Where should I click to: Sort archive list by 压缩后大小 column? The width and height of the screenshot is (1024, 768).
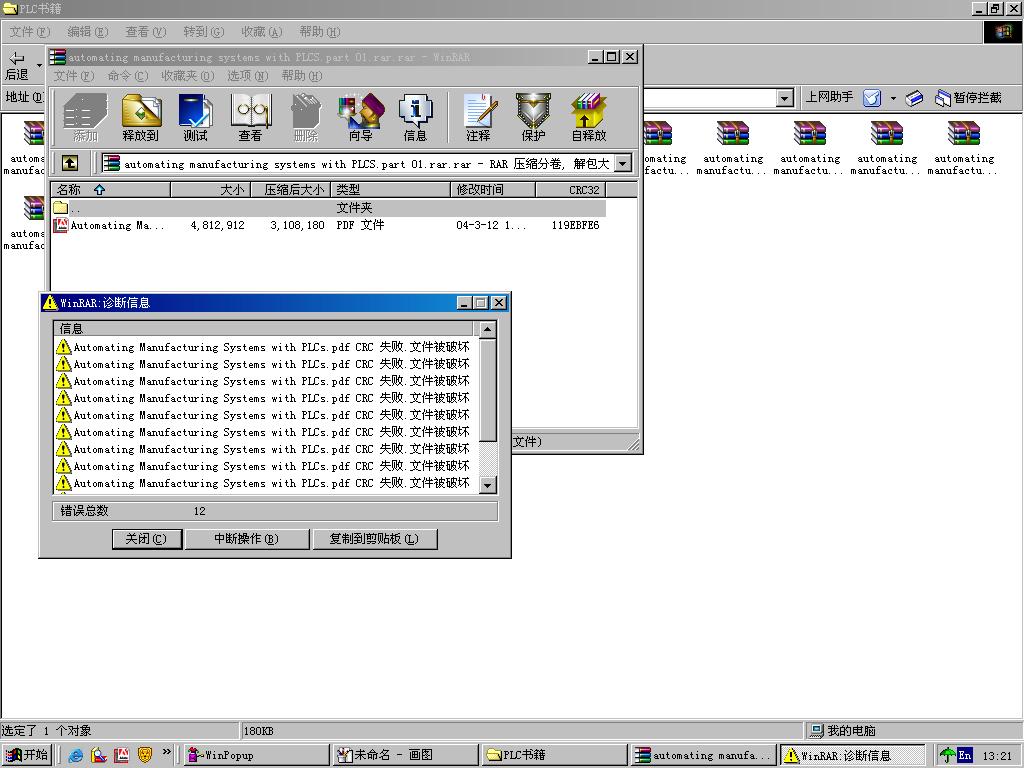[x=290, y=189]
